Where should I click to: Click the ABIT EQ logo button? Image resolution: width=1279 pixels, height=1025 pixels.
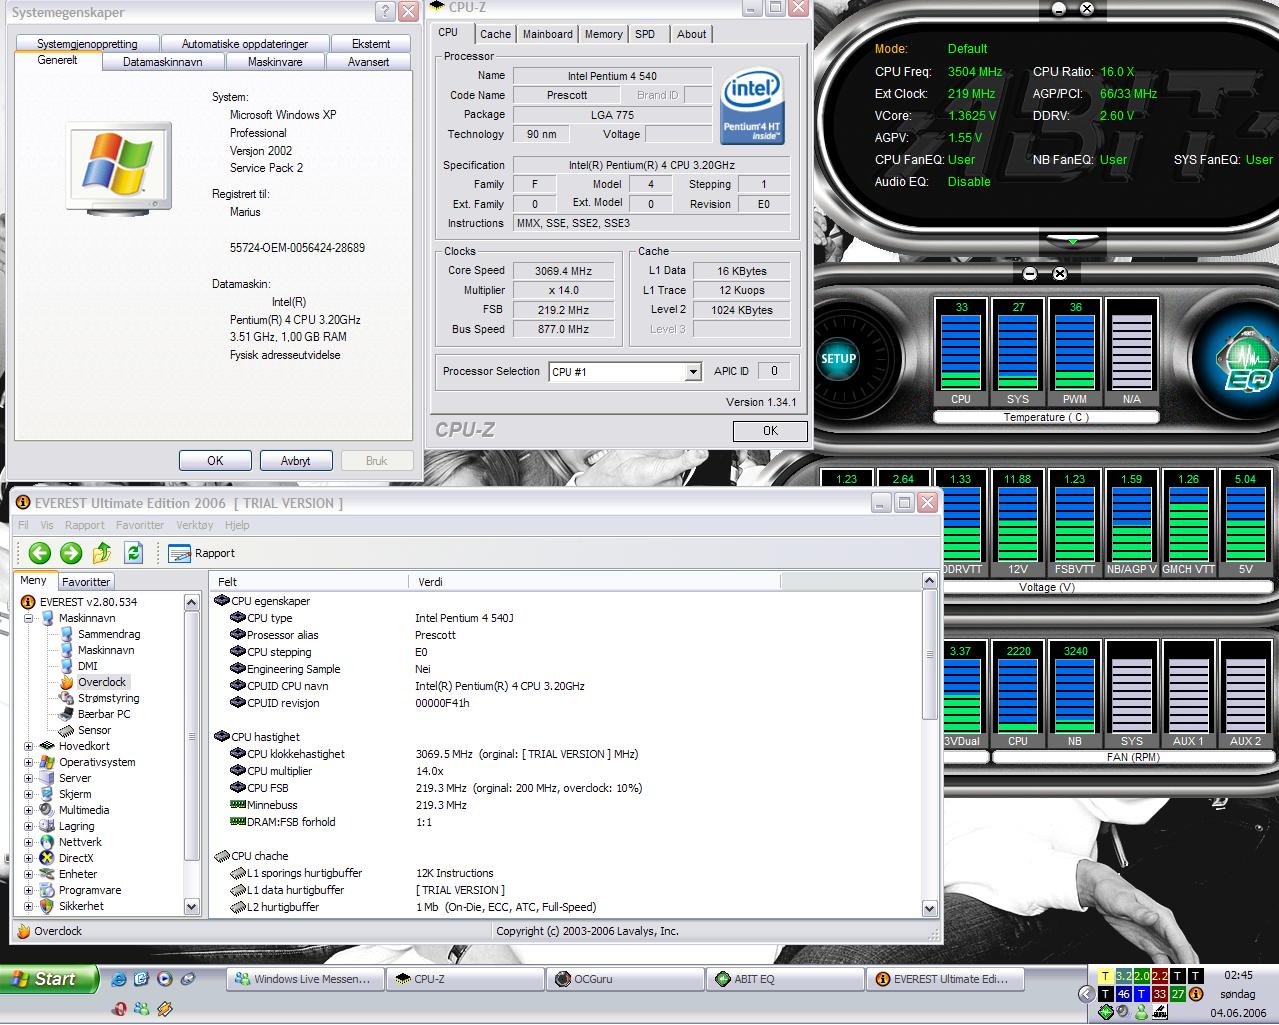point(1245,360)
